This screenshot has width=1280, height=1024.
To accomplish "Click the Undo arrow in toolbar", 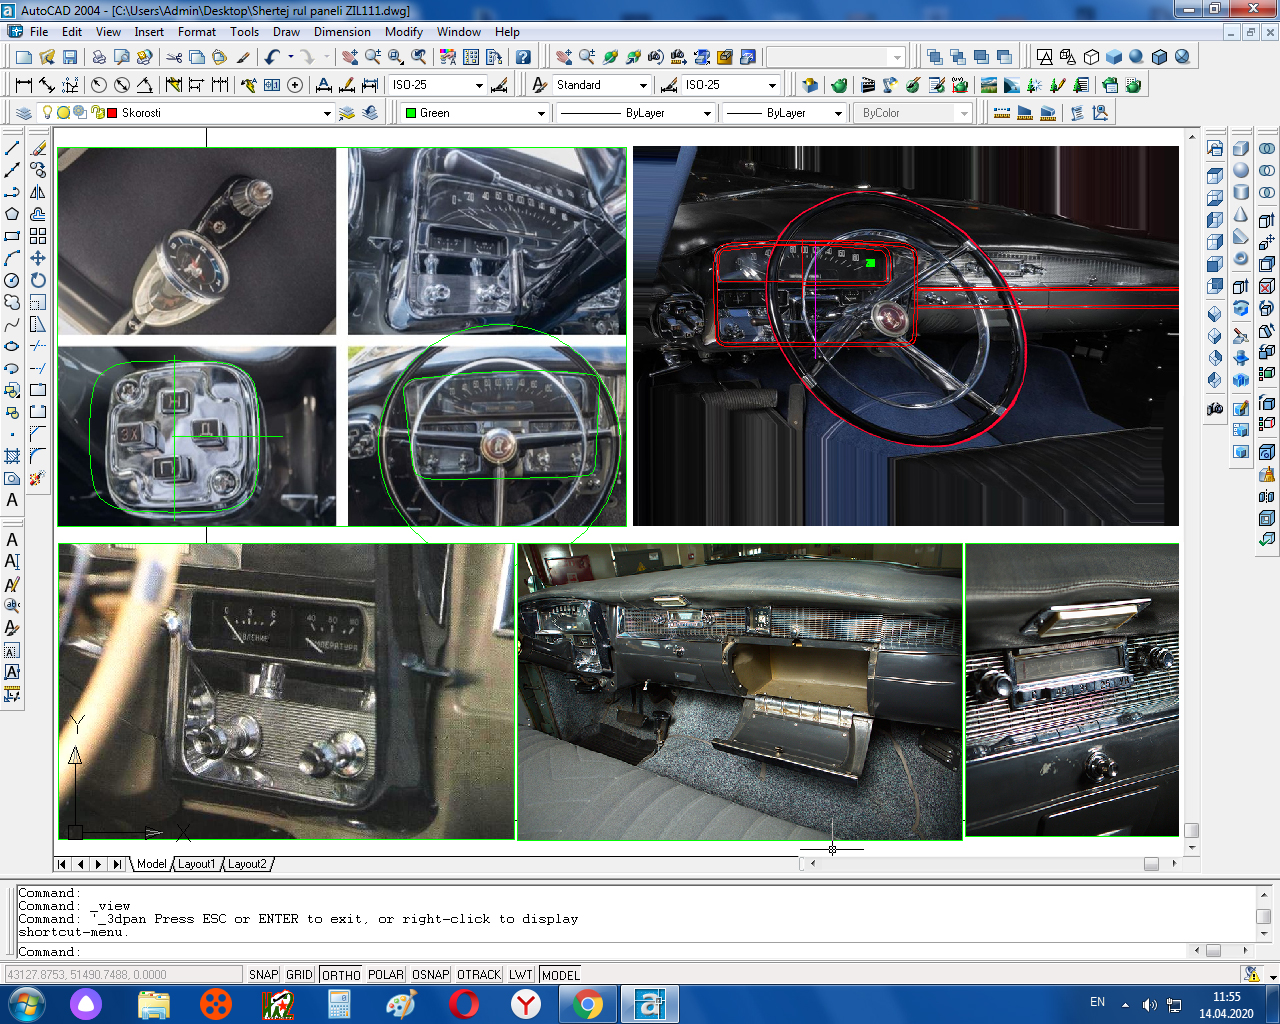I will [272, 57].
